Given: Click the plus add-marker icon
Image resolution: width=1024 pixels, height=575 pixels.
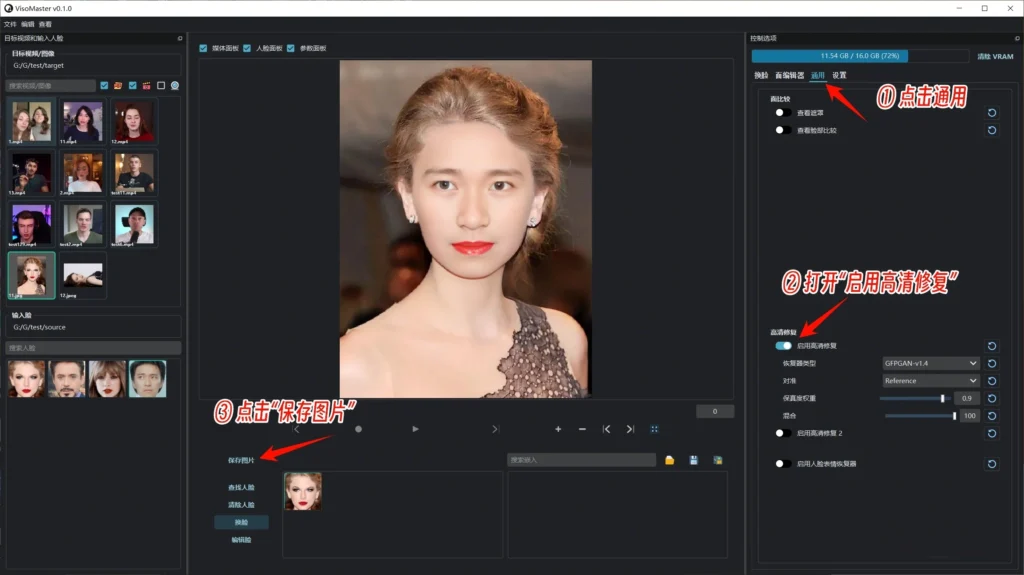Looking at the screenshot, I should (558, 429).
